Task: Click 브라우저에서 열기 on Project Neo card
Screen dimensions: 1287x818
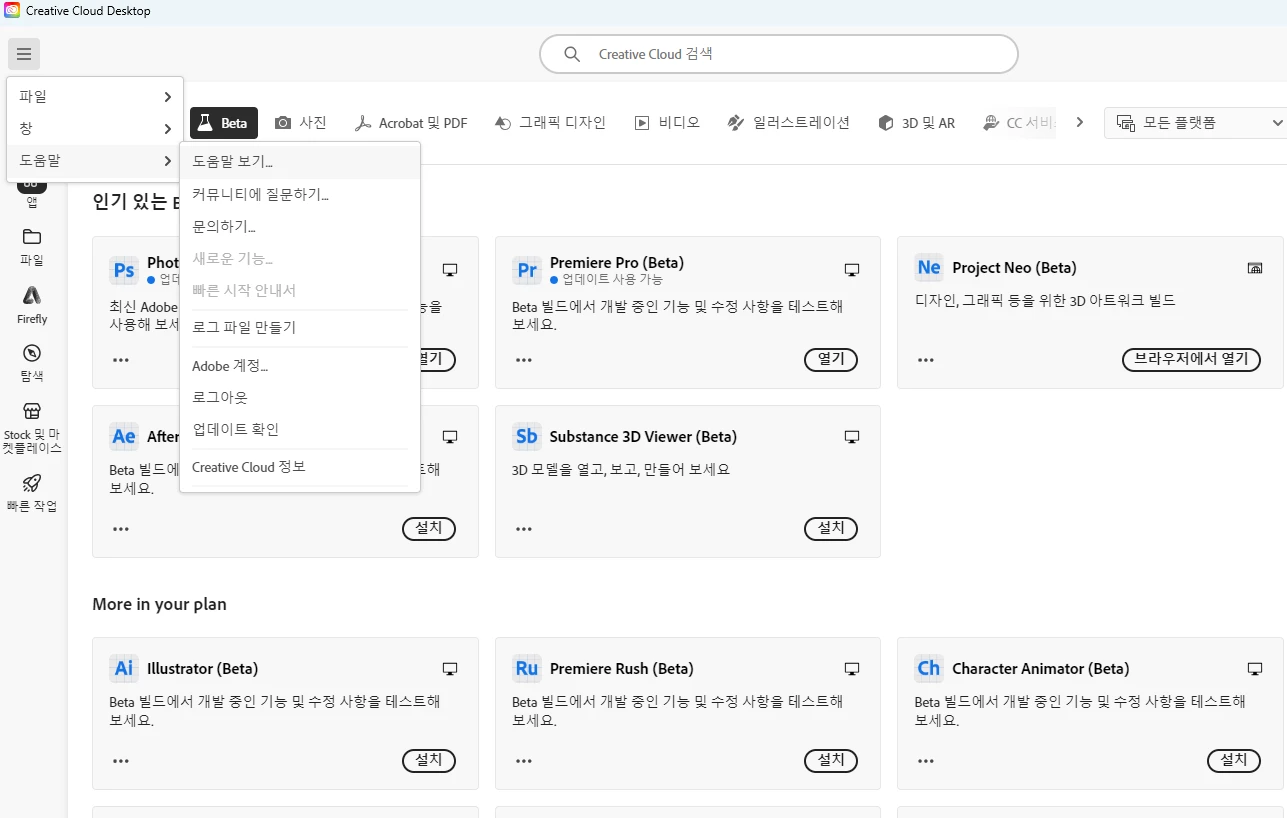Action: [1191, 360]
